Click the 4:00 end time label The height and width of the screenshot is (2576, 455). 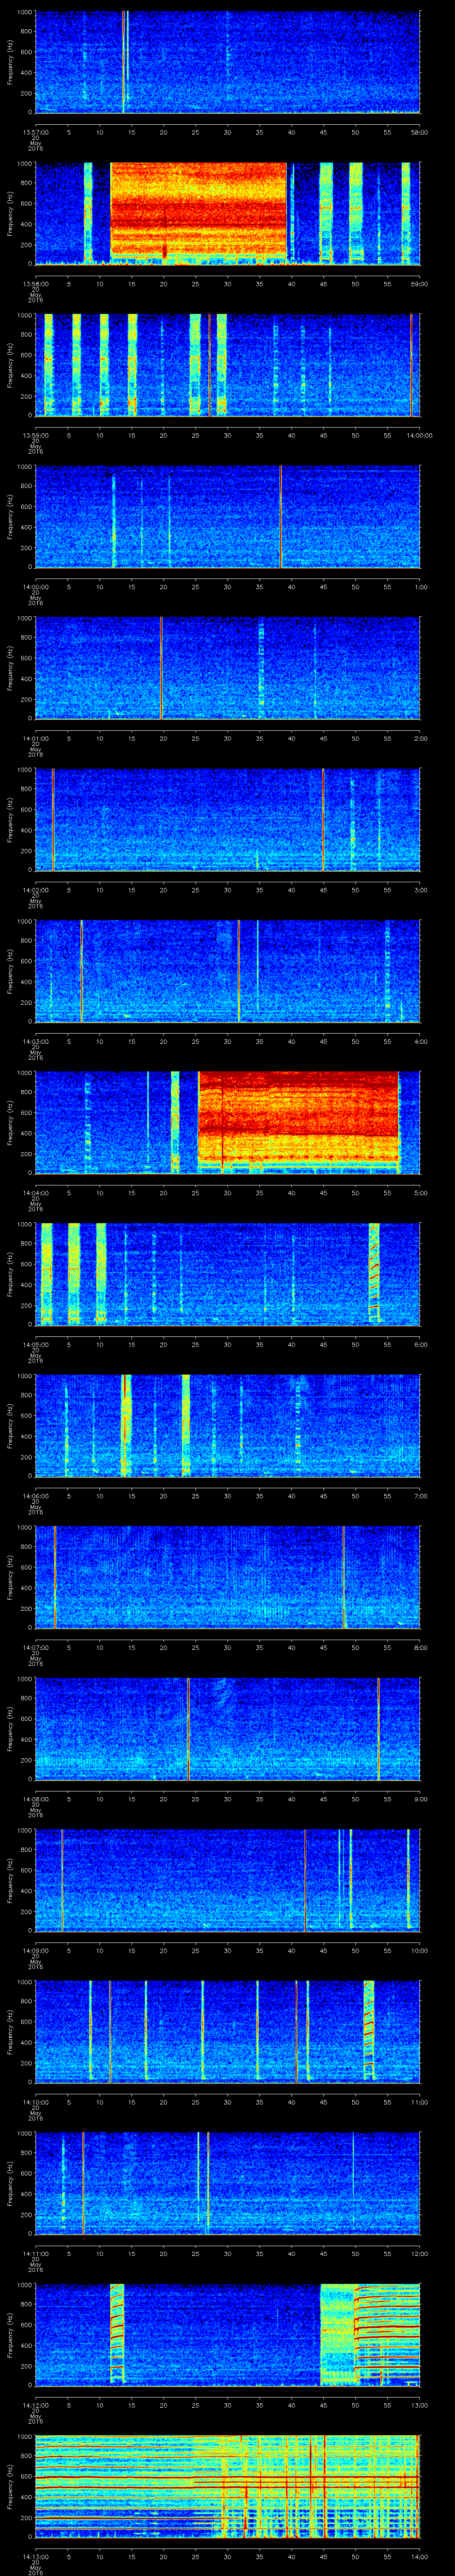tap(421, 1041)
